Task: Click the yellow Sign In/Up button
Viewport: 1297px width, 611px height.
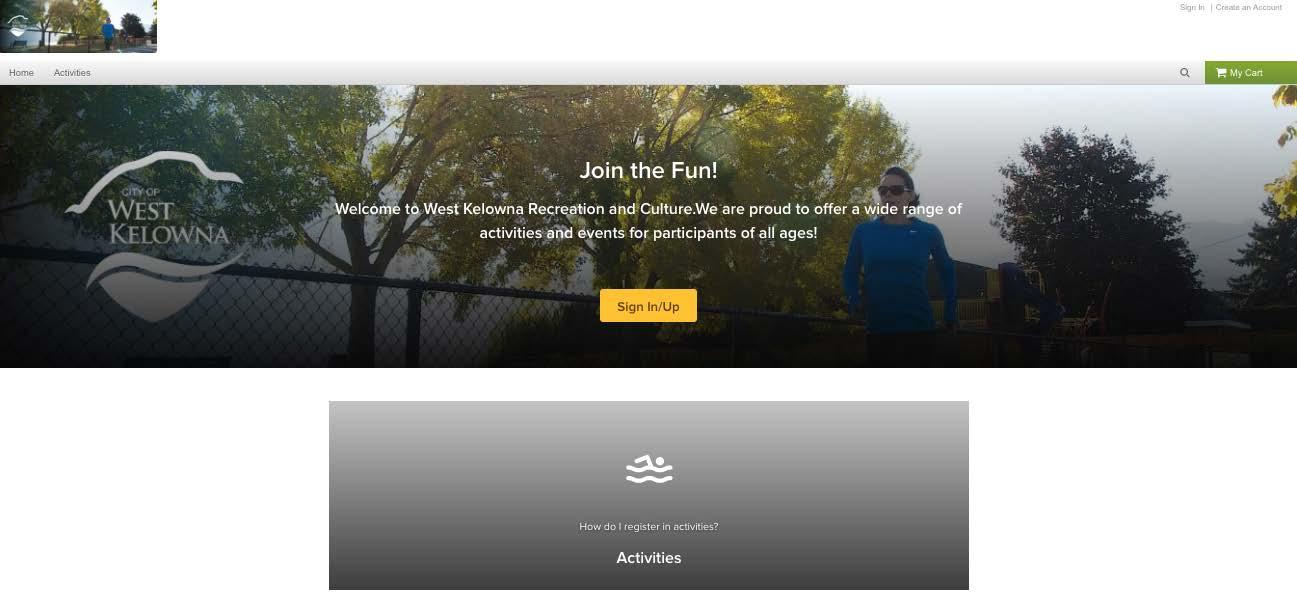Action: (648, 306)
